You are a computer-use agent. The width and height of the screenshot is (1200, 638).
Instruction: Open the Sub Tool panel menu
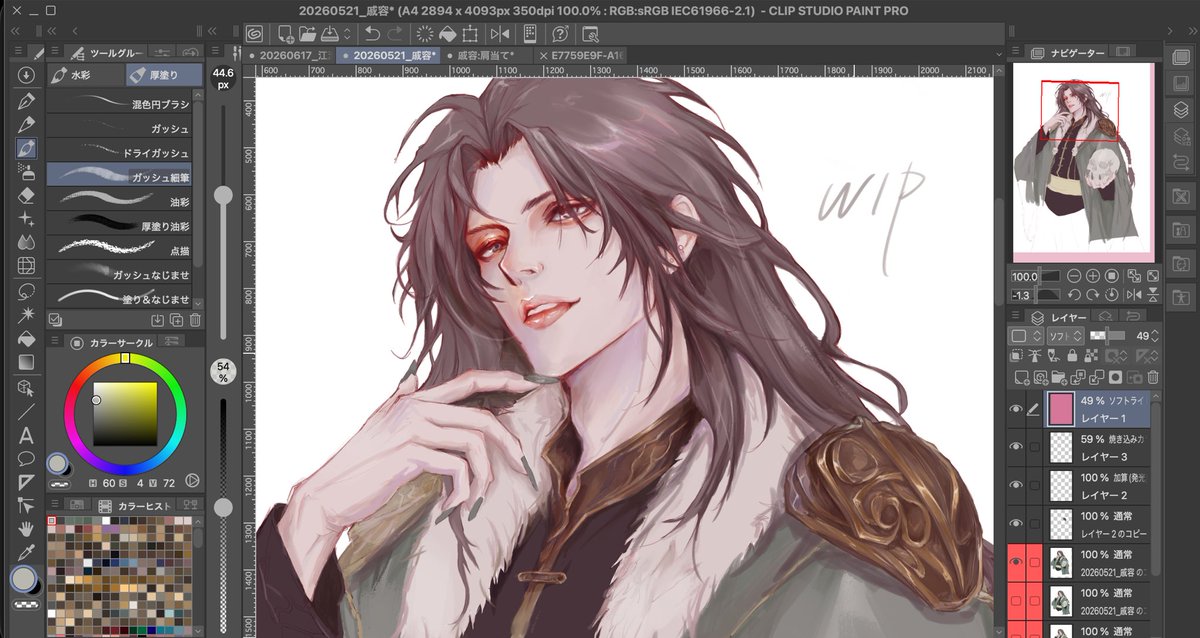tap(57, 52)
